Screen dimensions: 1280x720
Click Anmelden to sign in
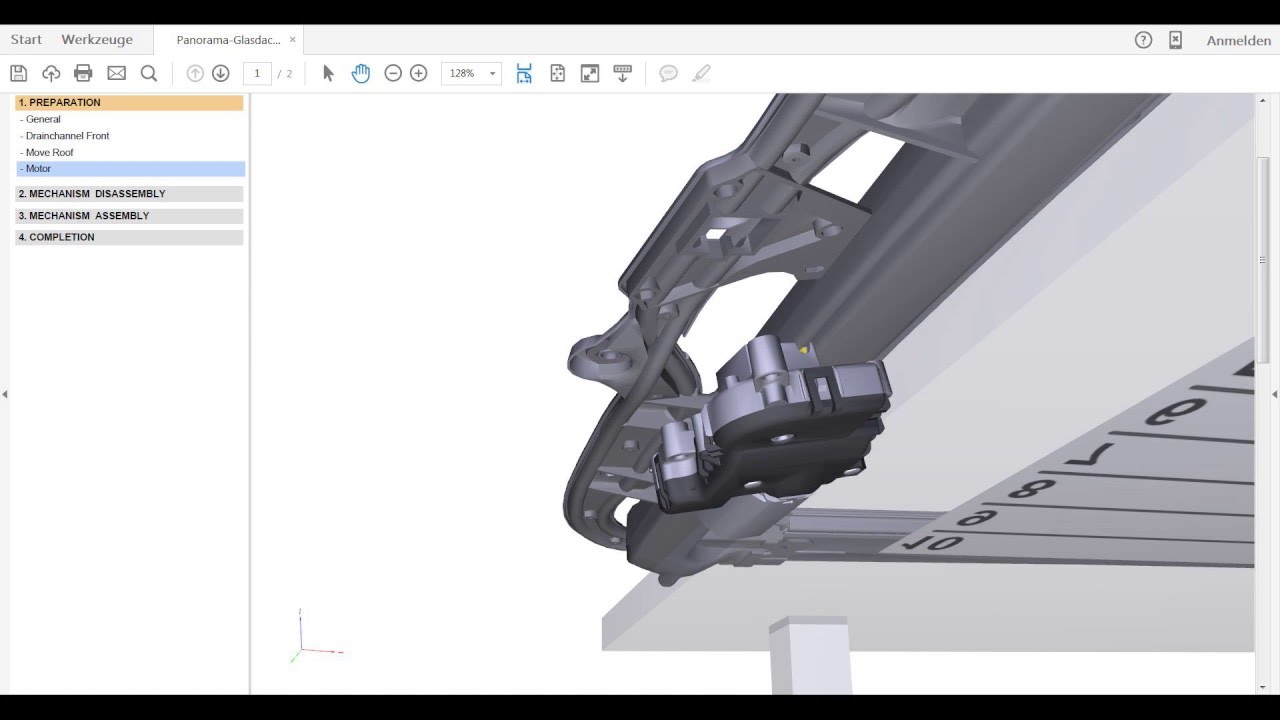[x=1239, y=41]
